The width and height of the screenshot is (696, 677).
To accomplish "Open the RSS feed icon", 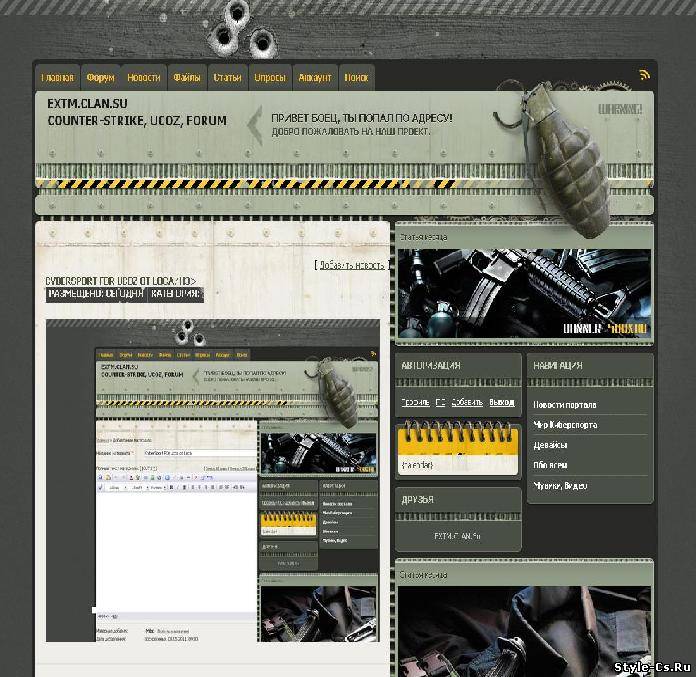I will (645, 75).
